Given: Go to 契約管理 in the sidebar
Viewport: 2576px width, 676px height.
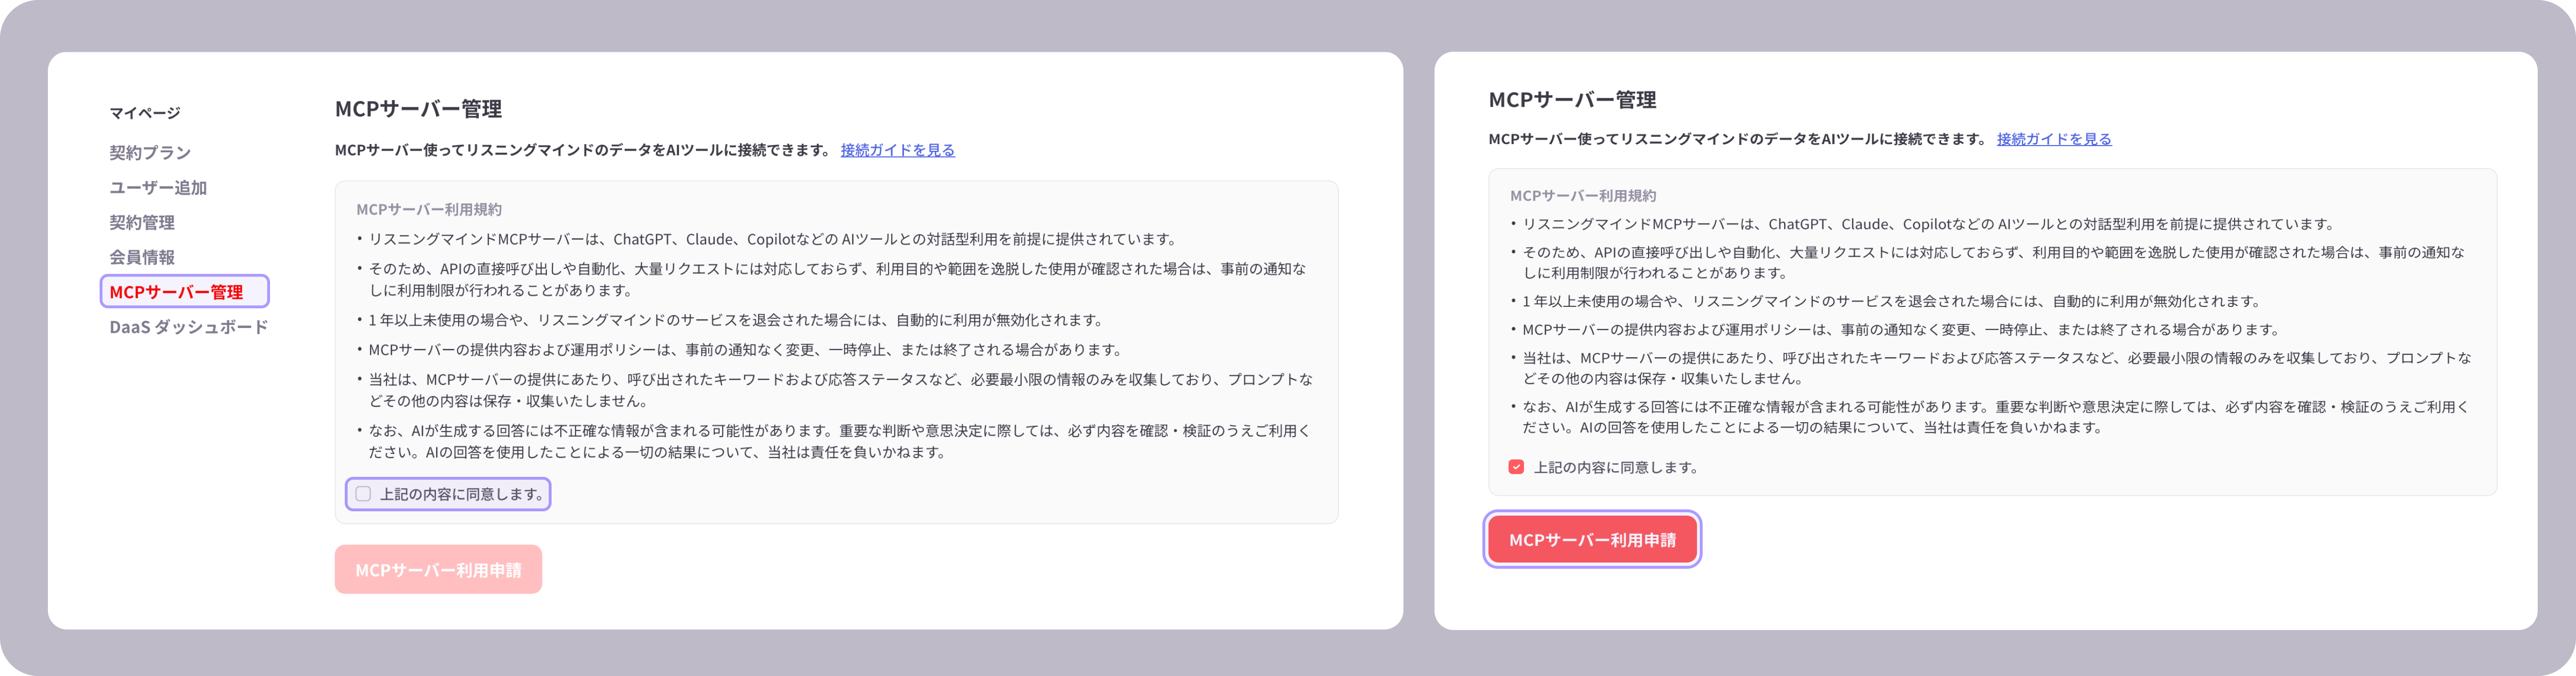Looking at the screenshot, I should tap(142, 222).
